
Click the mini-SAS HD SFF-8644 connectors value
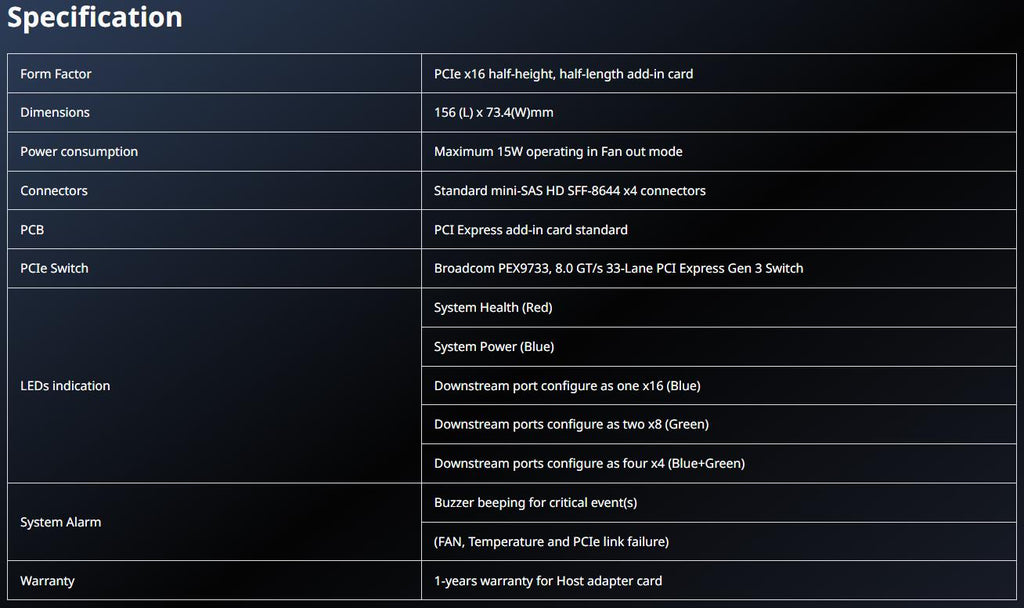point(569,191)
